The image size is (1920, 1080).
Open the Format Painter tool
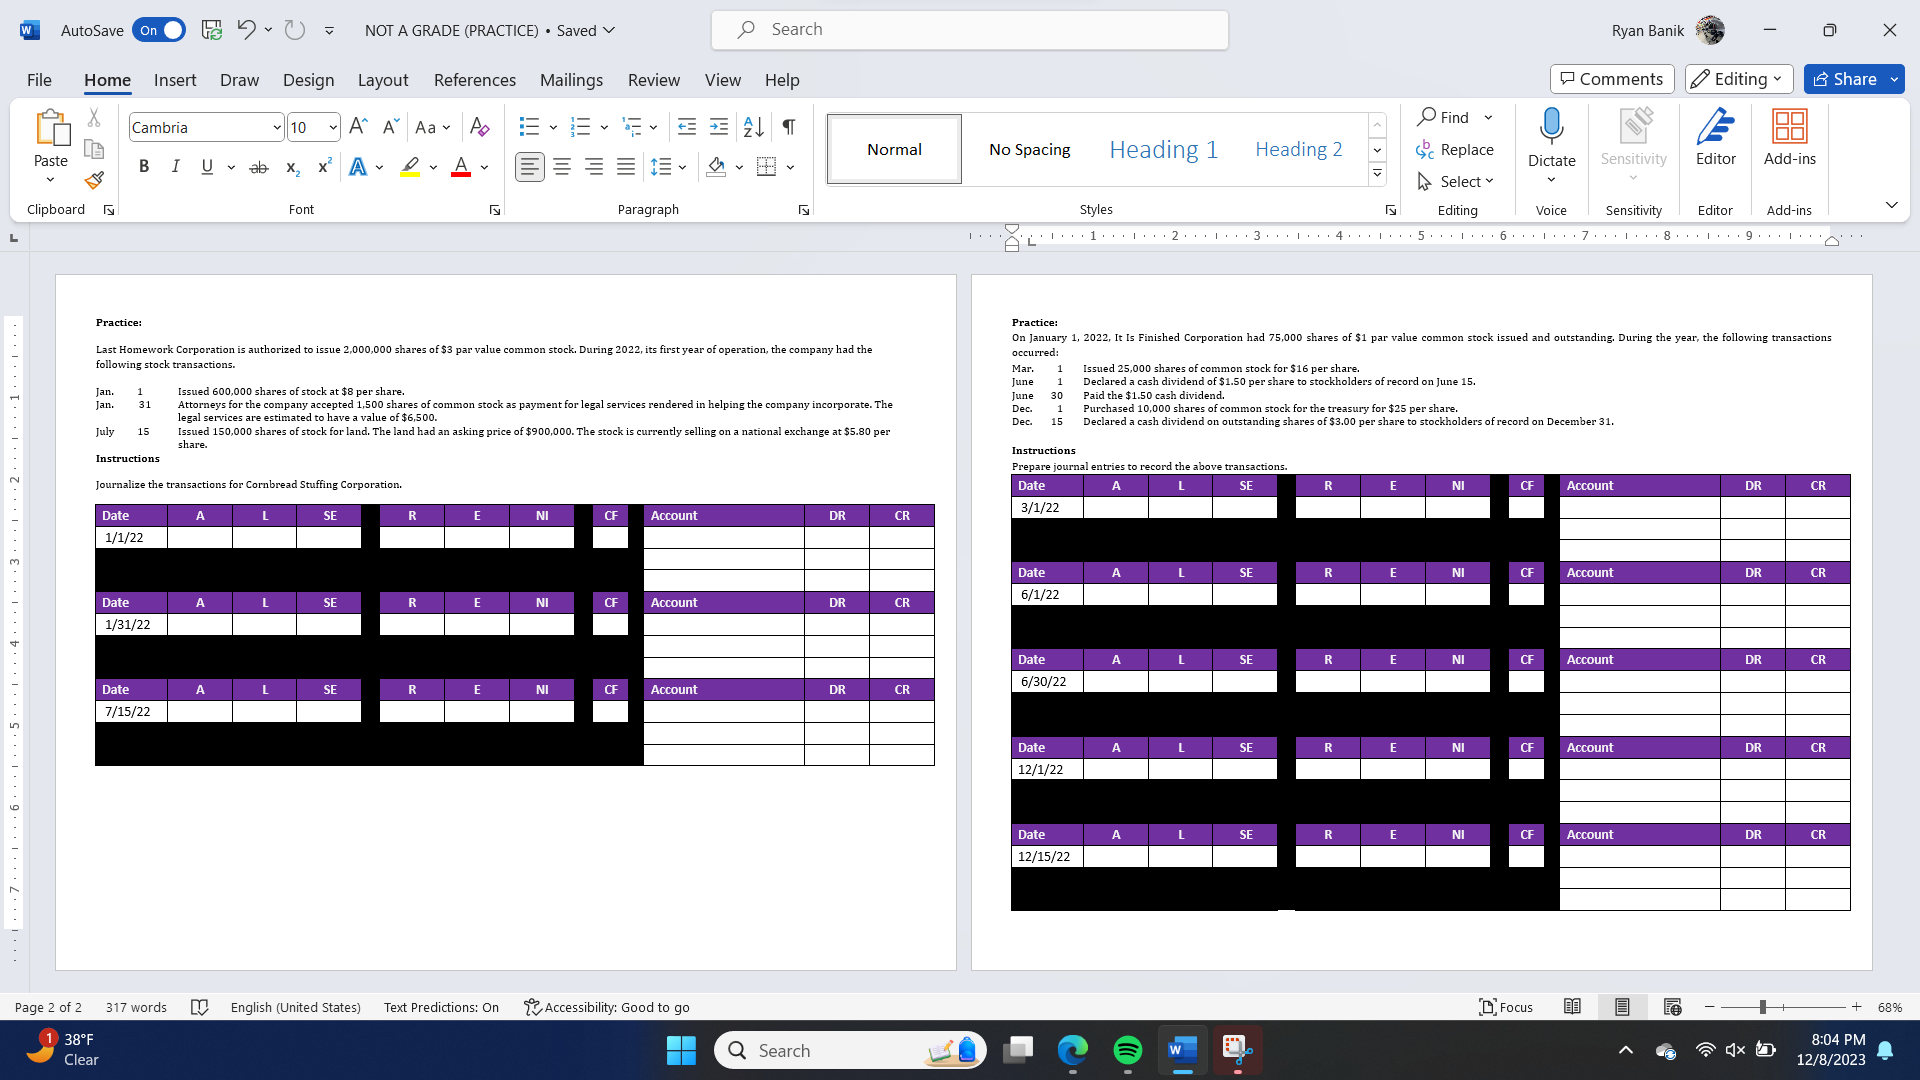(93, 180)
